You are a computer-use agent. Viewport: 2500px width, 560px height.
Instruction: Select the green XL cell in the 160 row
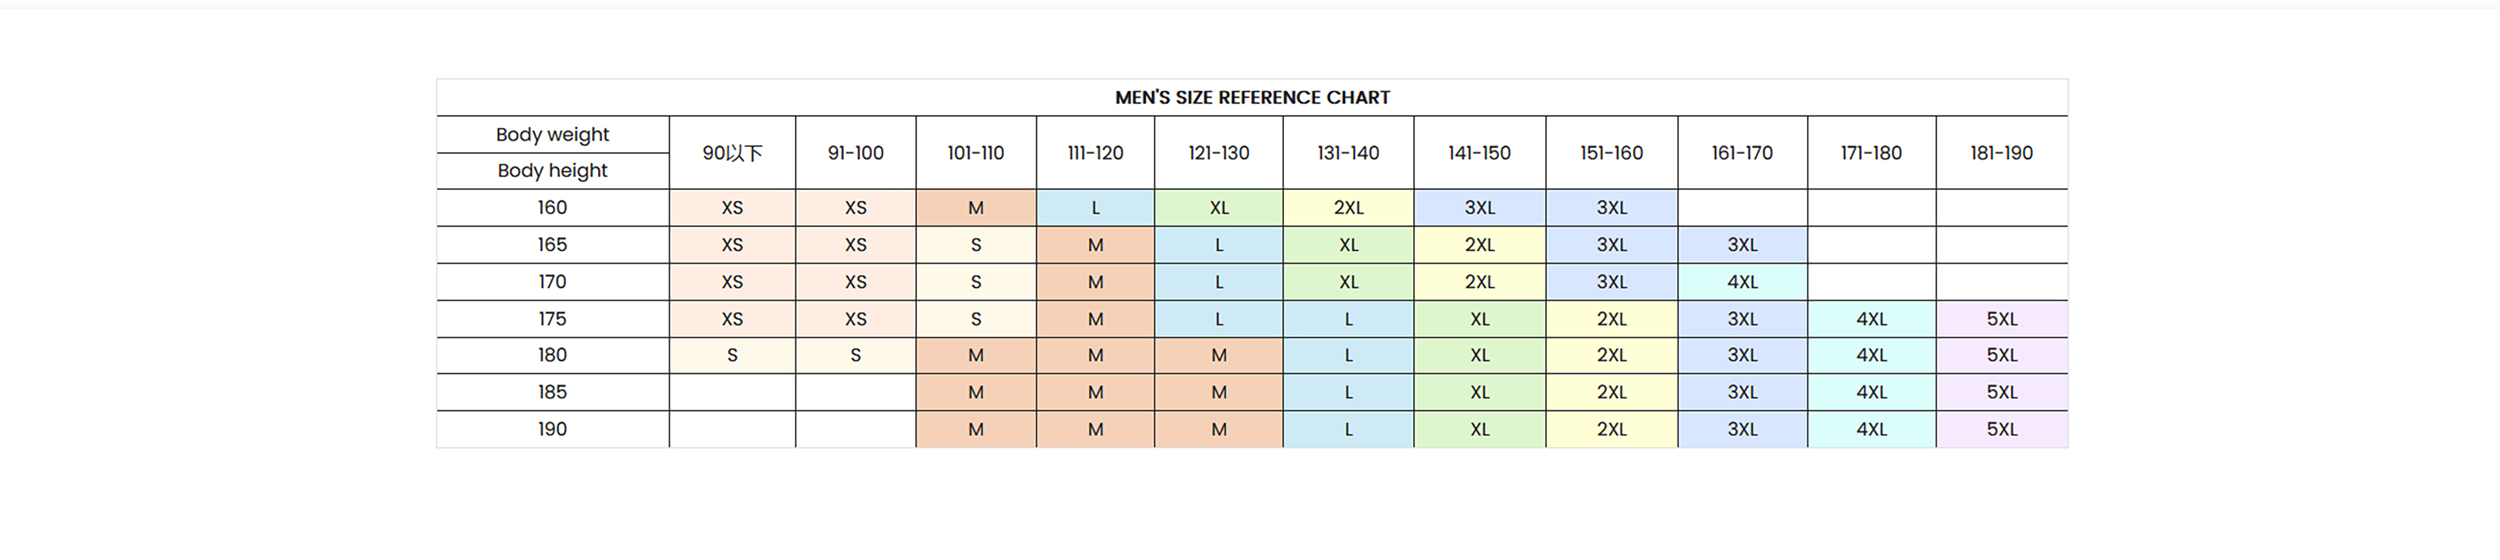click(x=1218, y=208)
